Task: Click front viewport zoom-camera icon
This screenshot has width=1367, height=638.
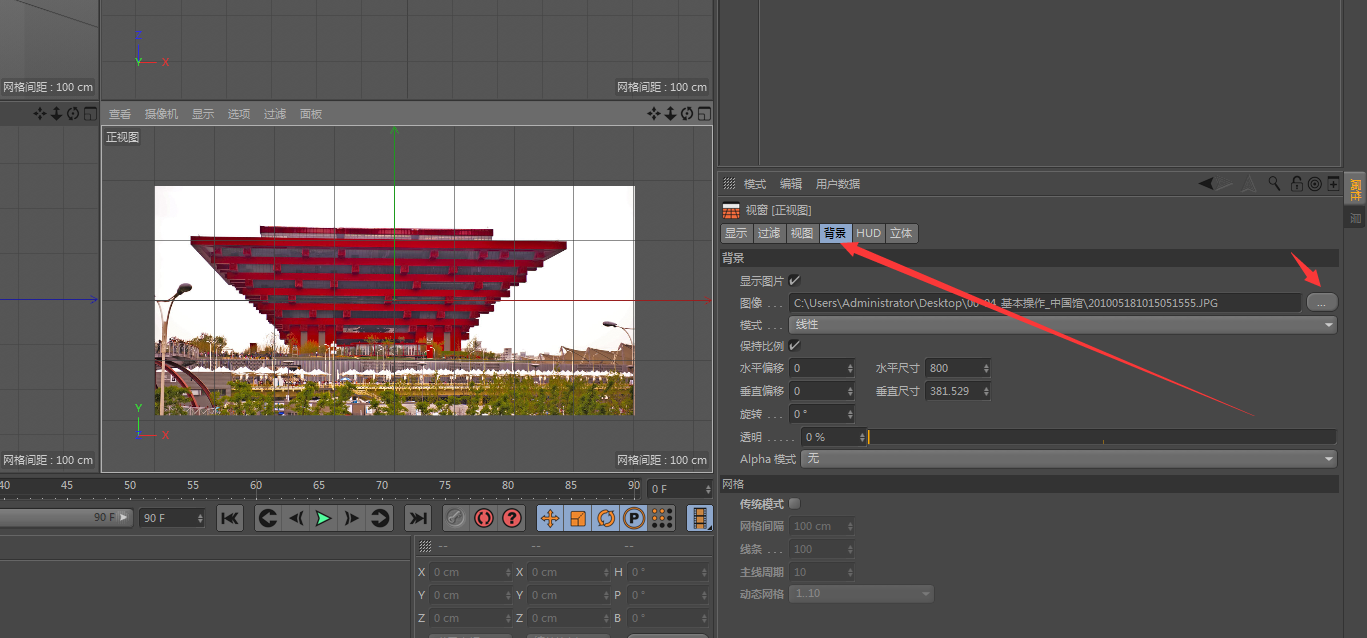Action: (x=671, y=114)
